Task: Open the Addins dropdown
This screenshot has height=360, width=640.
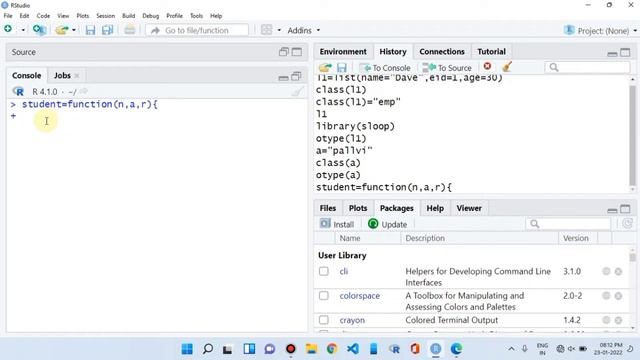Action: 303,30
